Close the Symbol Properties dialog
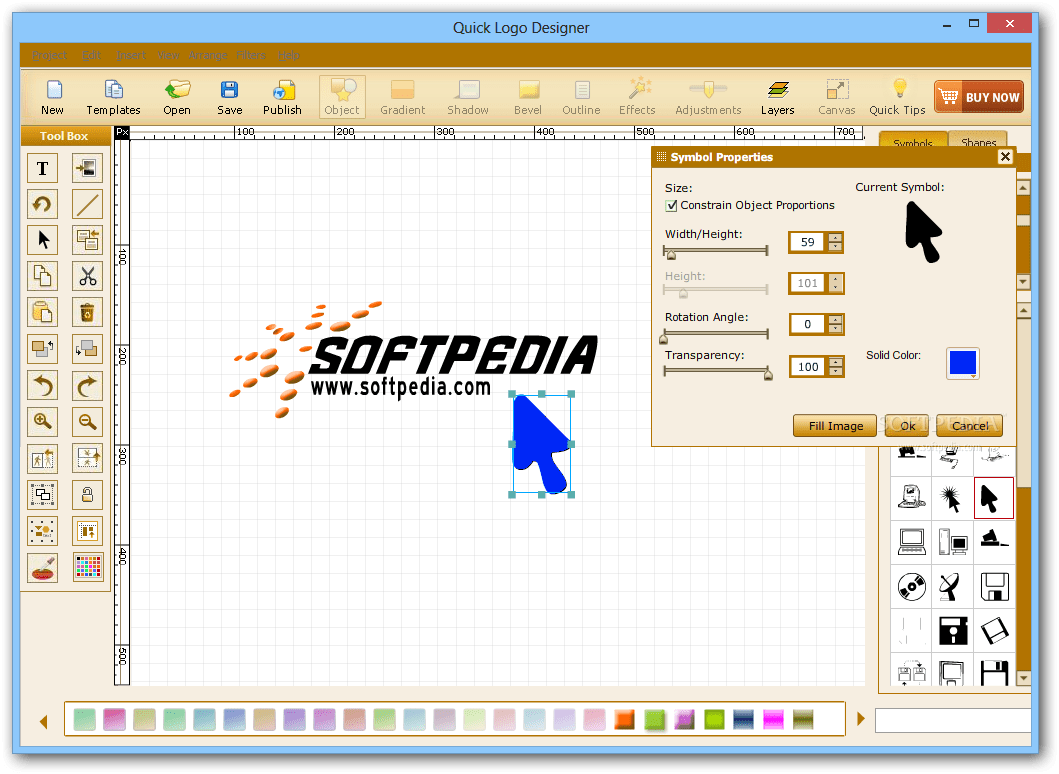The width and height of the screenshot is (1059, 774). 1005,157
